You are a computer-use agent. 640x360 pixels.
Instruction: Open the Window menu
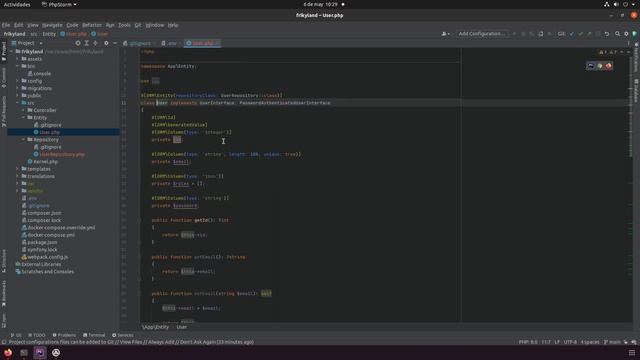coord(155,25)
